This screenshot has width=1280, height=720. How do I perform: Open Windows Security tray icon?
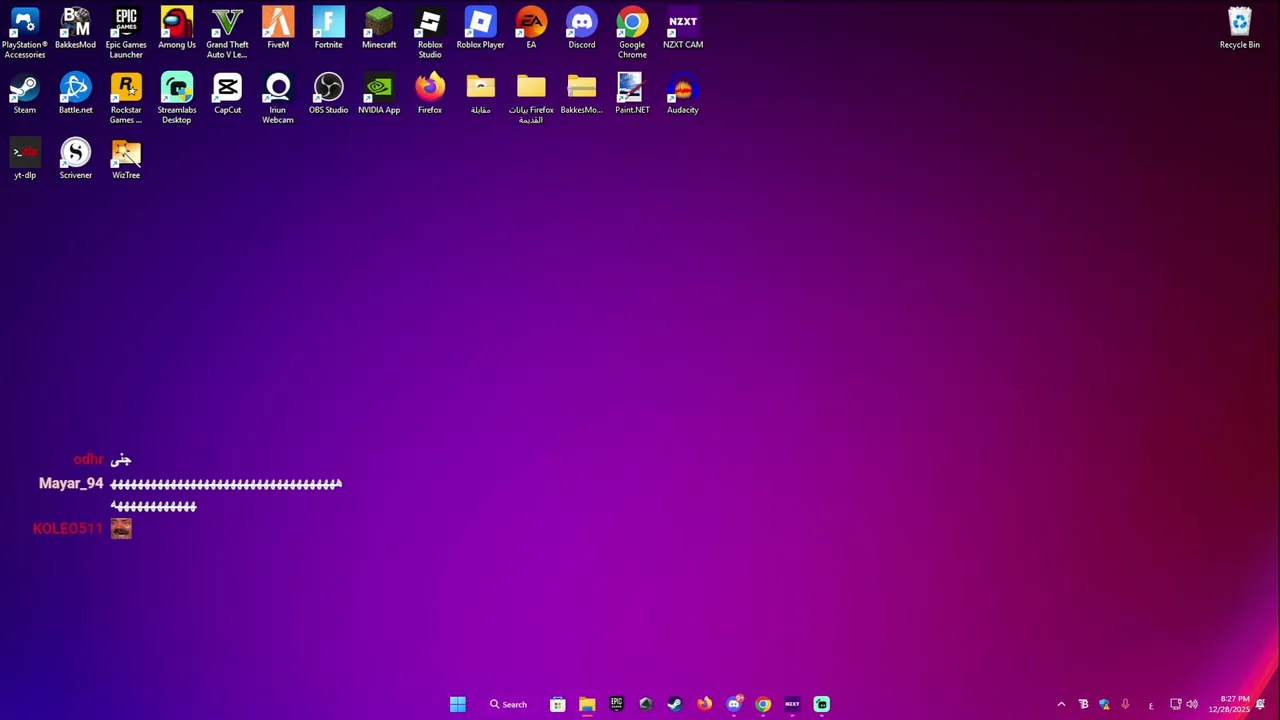1104,704
